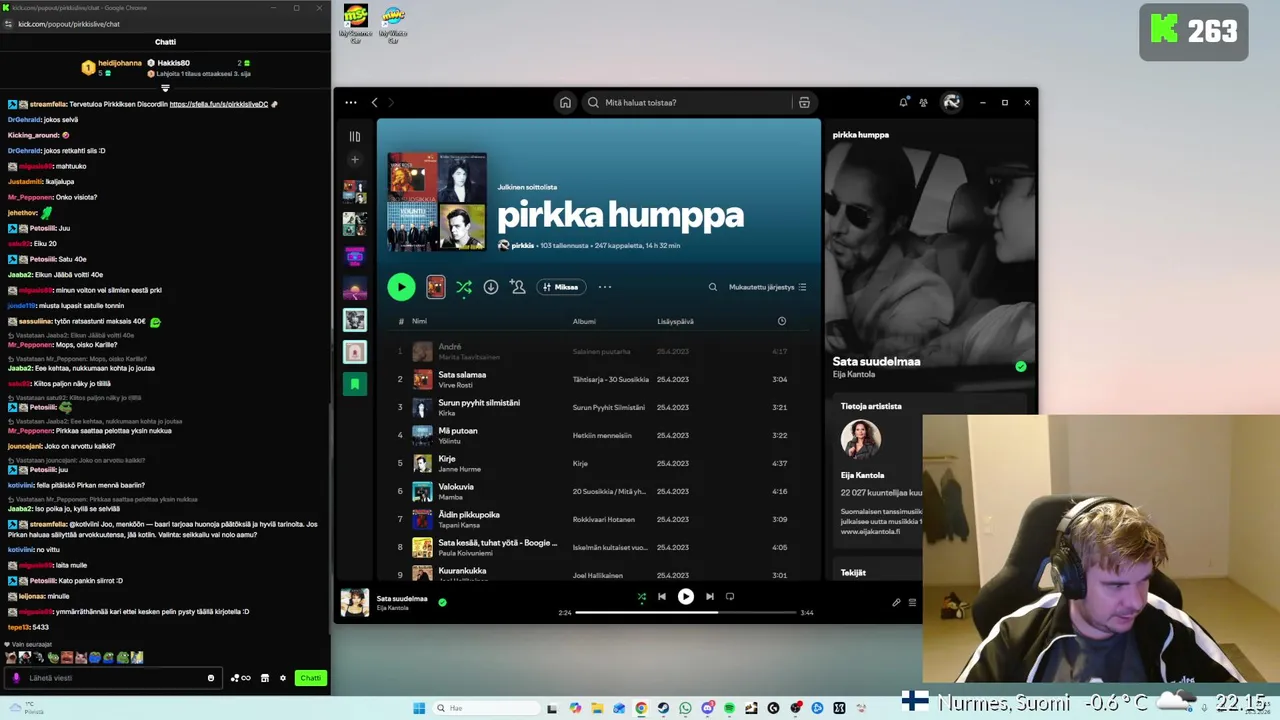Resume playback in the bottom player
The width and height of the screenshot is (1280, 720).
pos(686,596)
